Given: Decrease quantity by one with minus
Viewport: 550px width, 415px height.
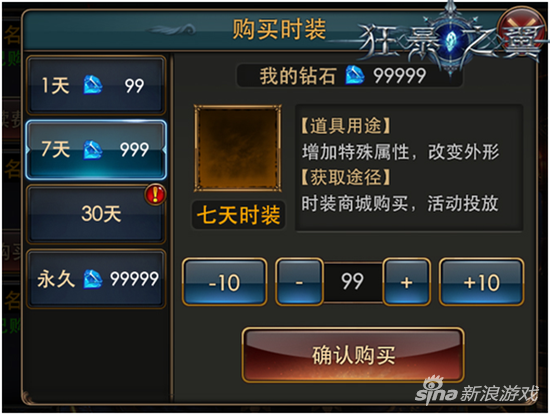Looking at the screenshot, I should 299,282.
